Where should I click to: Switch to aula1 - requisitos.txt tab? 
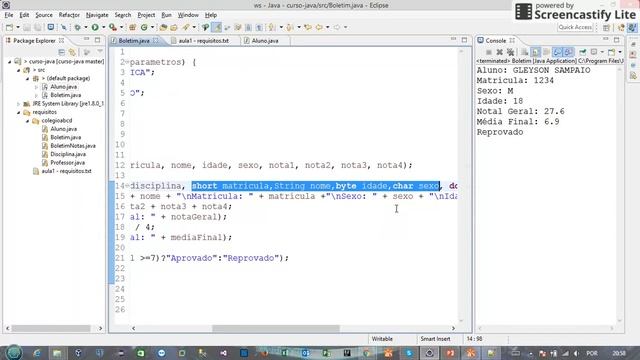click(x=203, y=41)
